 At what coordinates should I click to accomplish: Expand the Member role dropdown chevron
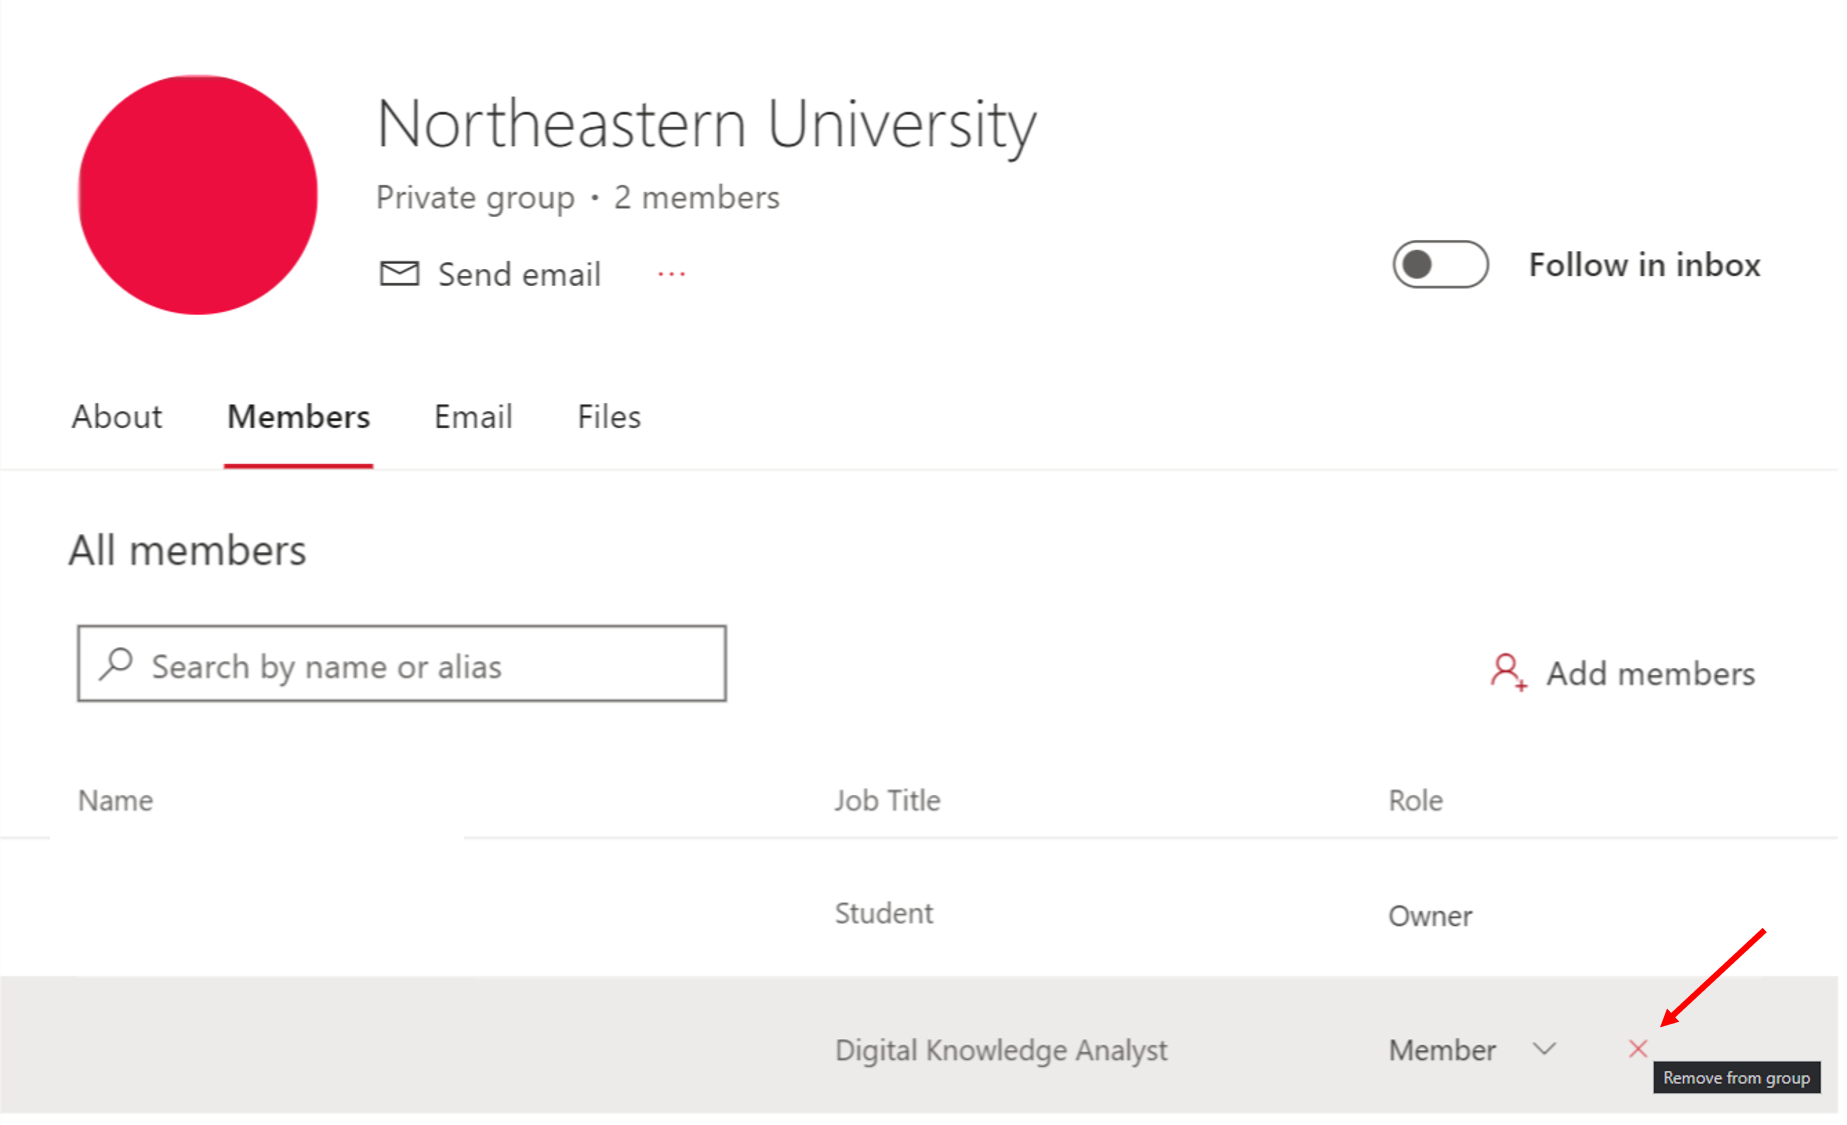1545,1049
